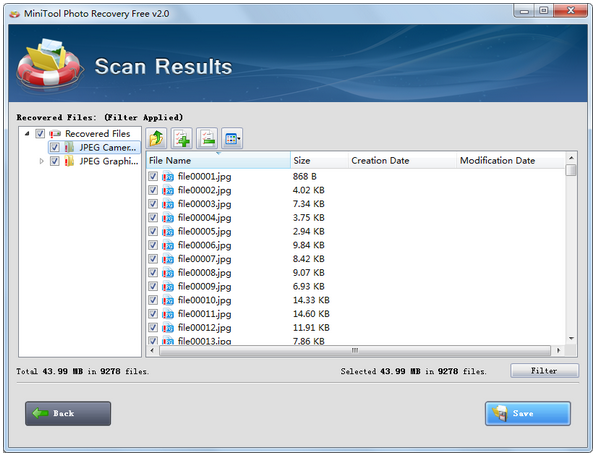Click the file00004.jpg image icon
Viewport: 597px width, 456px height.
coord(168,218)
